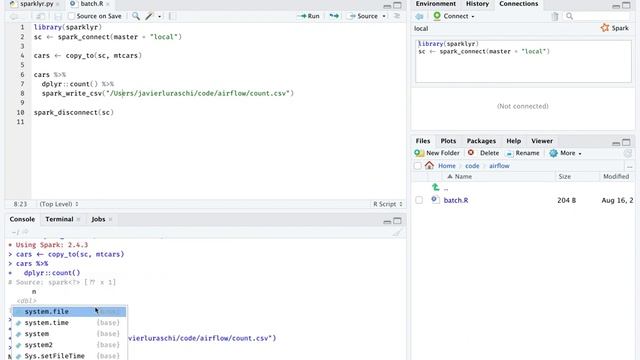Run the current line with Run button
This screenshot has height=360, width=640.
(x=309, y=16)
